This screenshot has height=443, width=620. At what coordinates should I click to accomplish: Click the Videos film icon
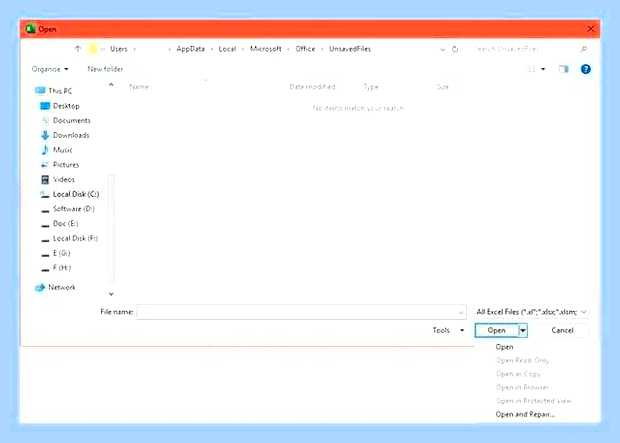(45, 180)
